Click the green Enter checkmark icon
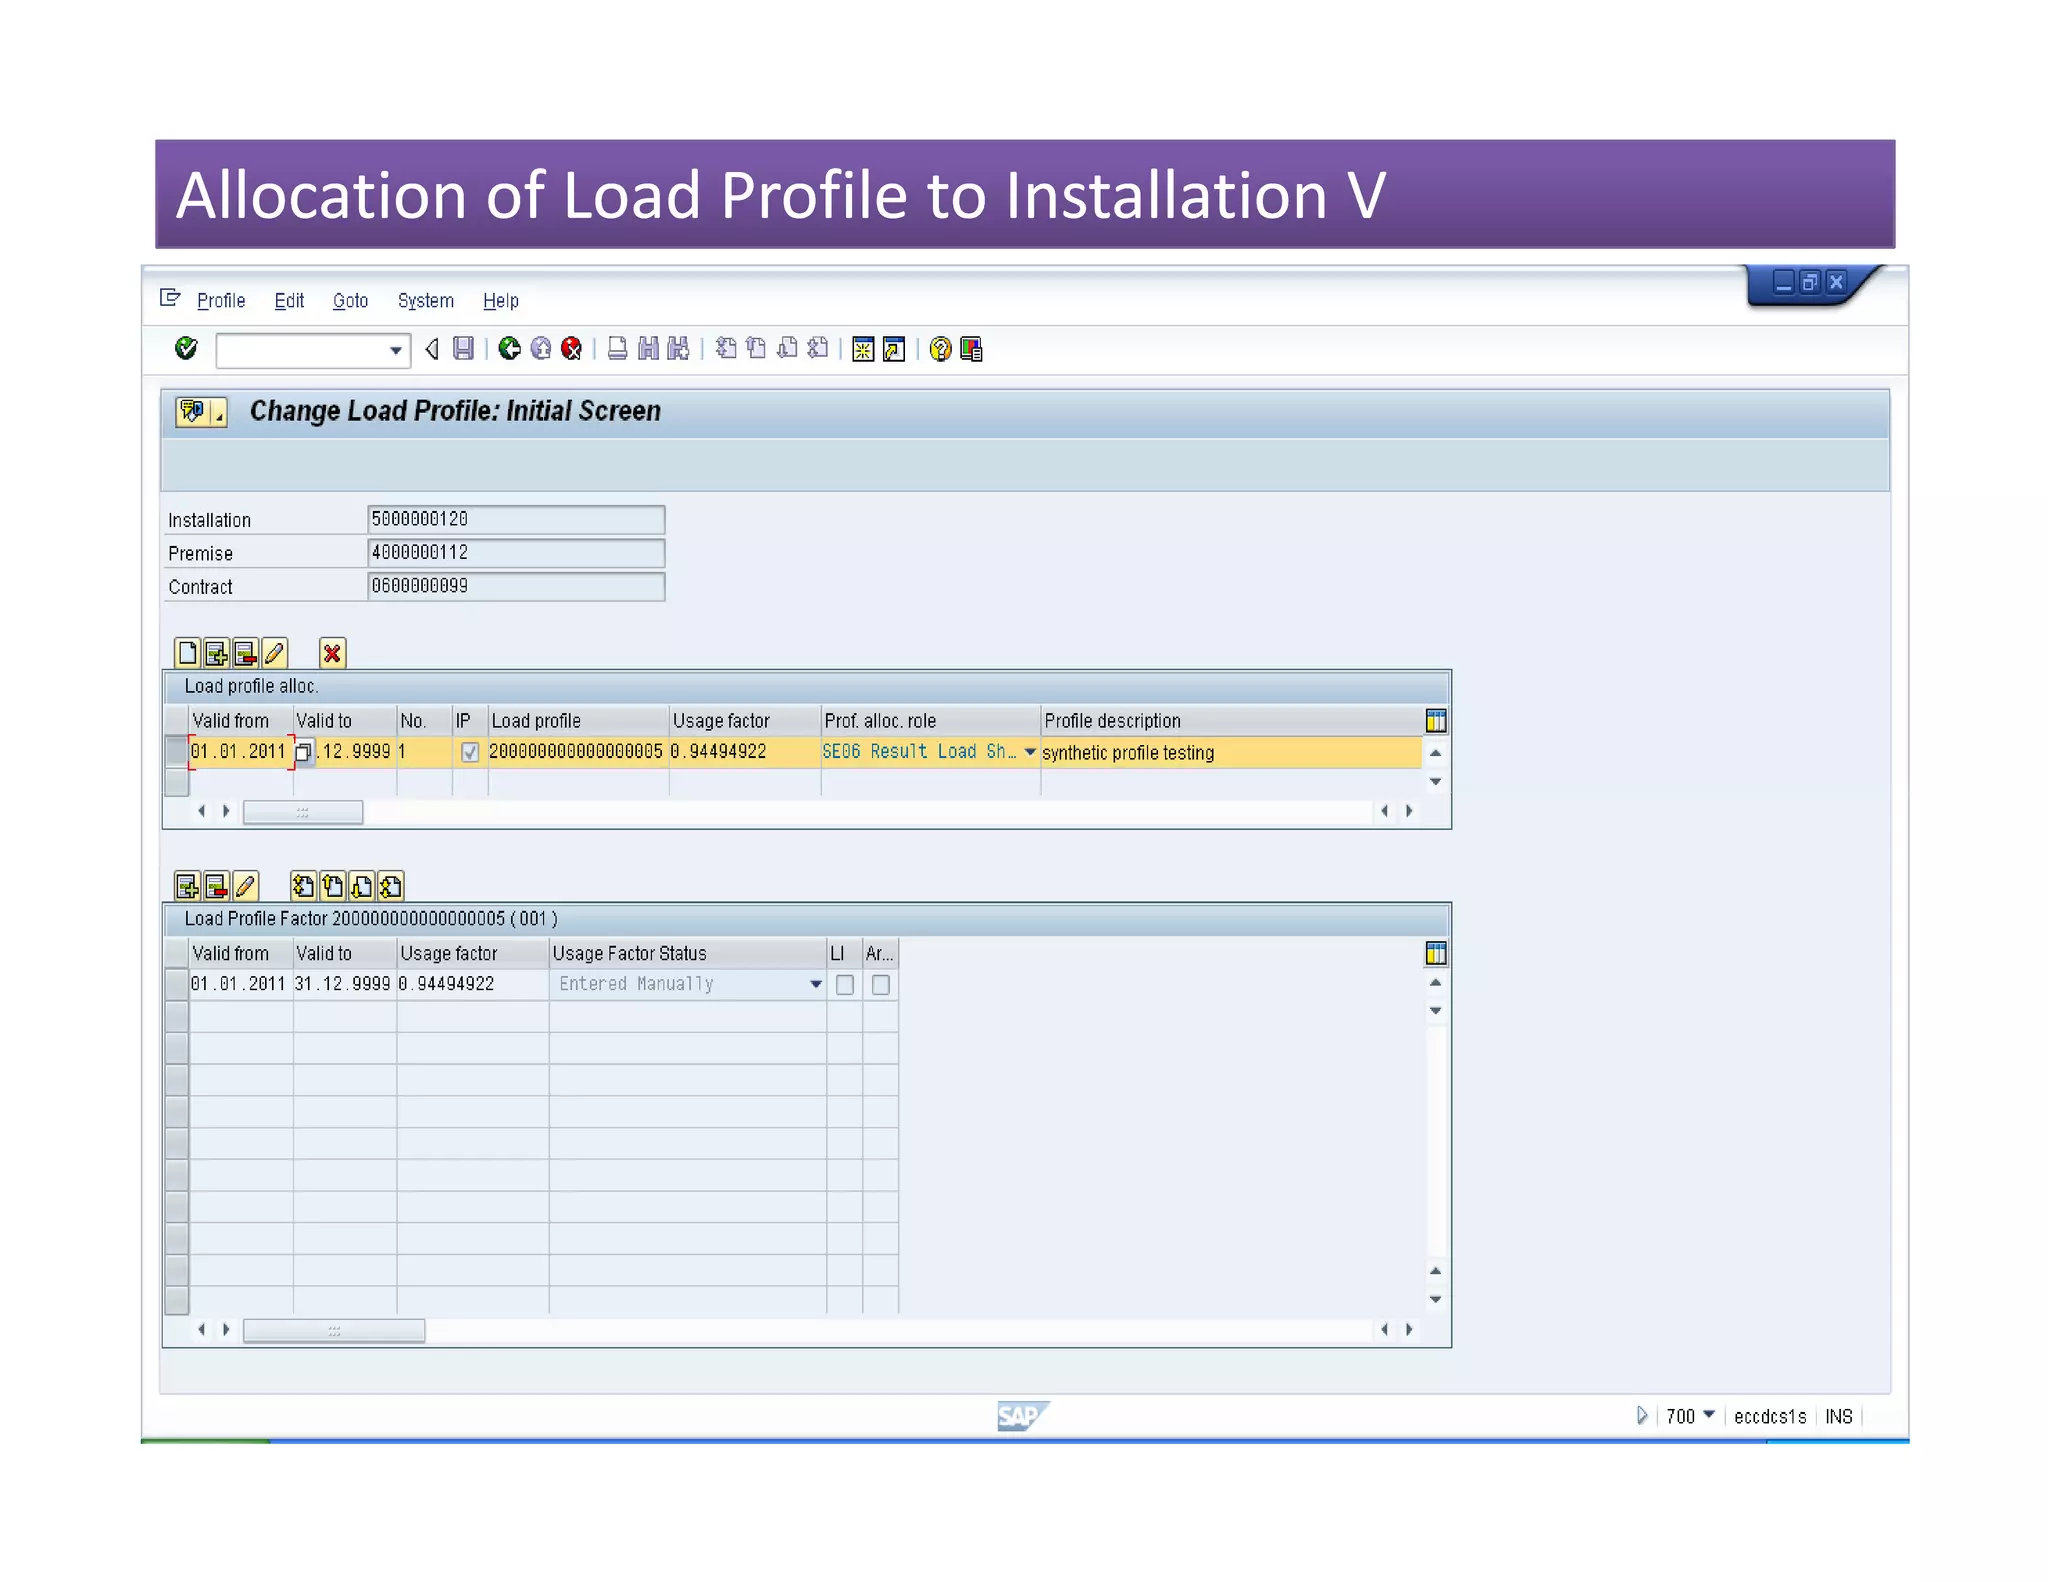This screenshot has height=1582, width=2048. click(x=186, y=348)
